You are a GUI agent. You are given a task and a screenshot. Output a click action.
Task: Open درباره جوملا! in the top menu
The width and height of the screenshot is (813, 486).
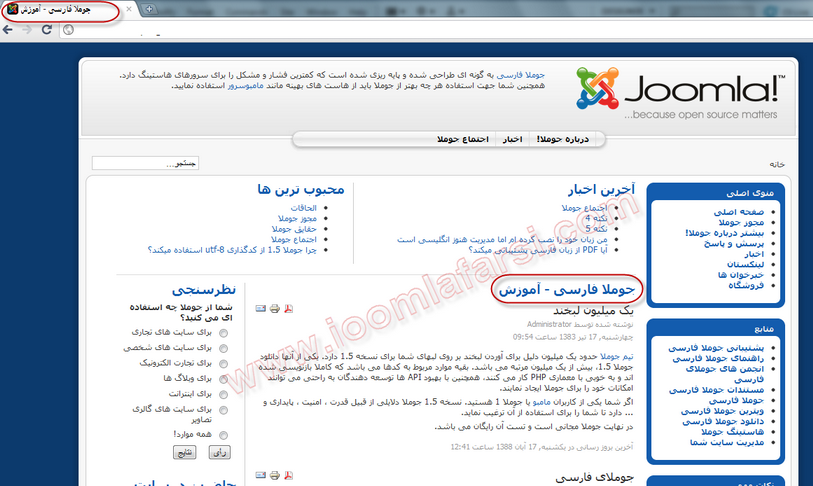[x=563, y=139]
